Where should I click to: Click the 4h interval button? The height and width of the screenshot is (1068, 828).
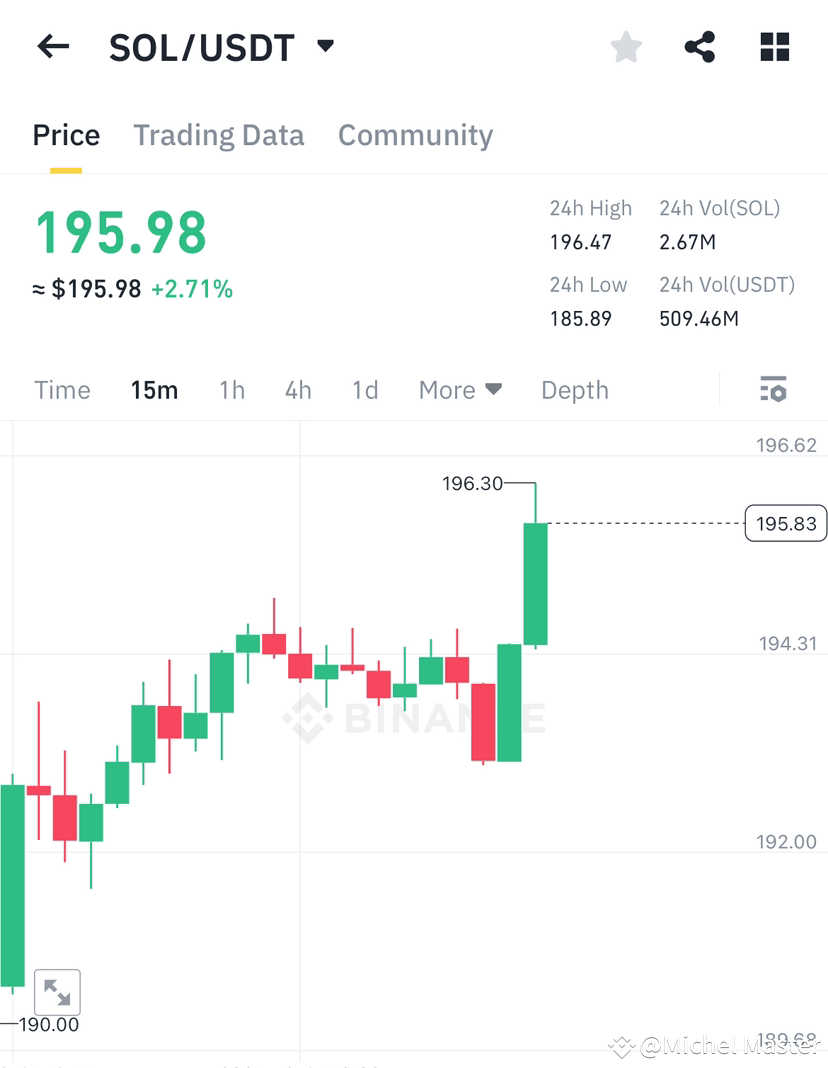click(298, 390)
